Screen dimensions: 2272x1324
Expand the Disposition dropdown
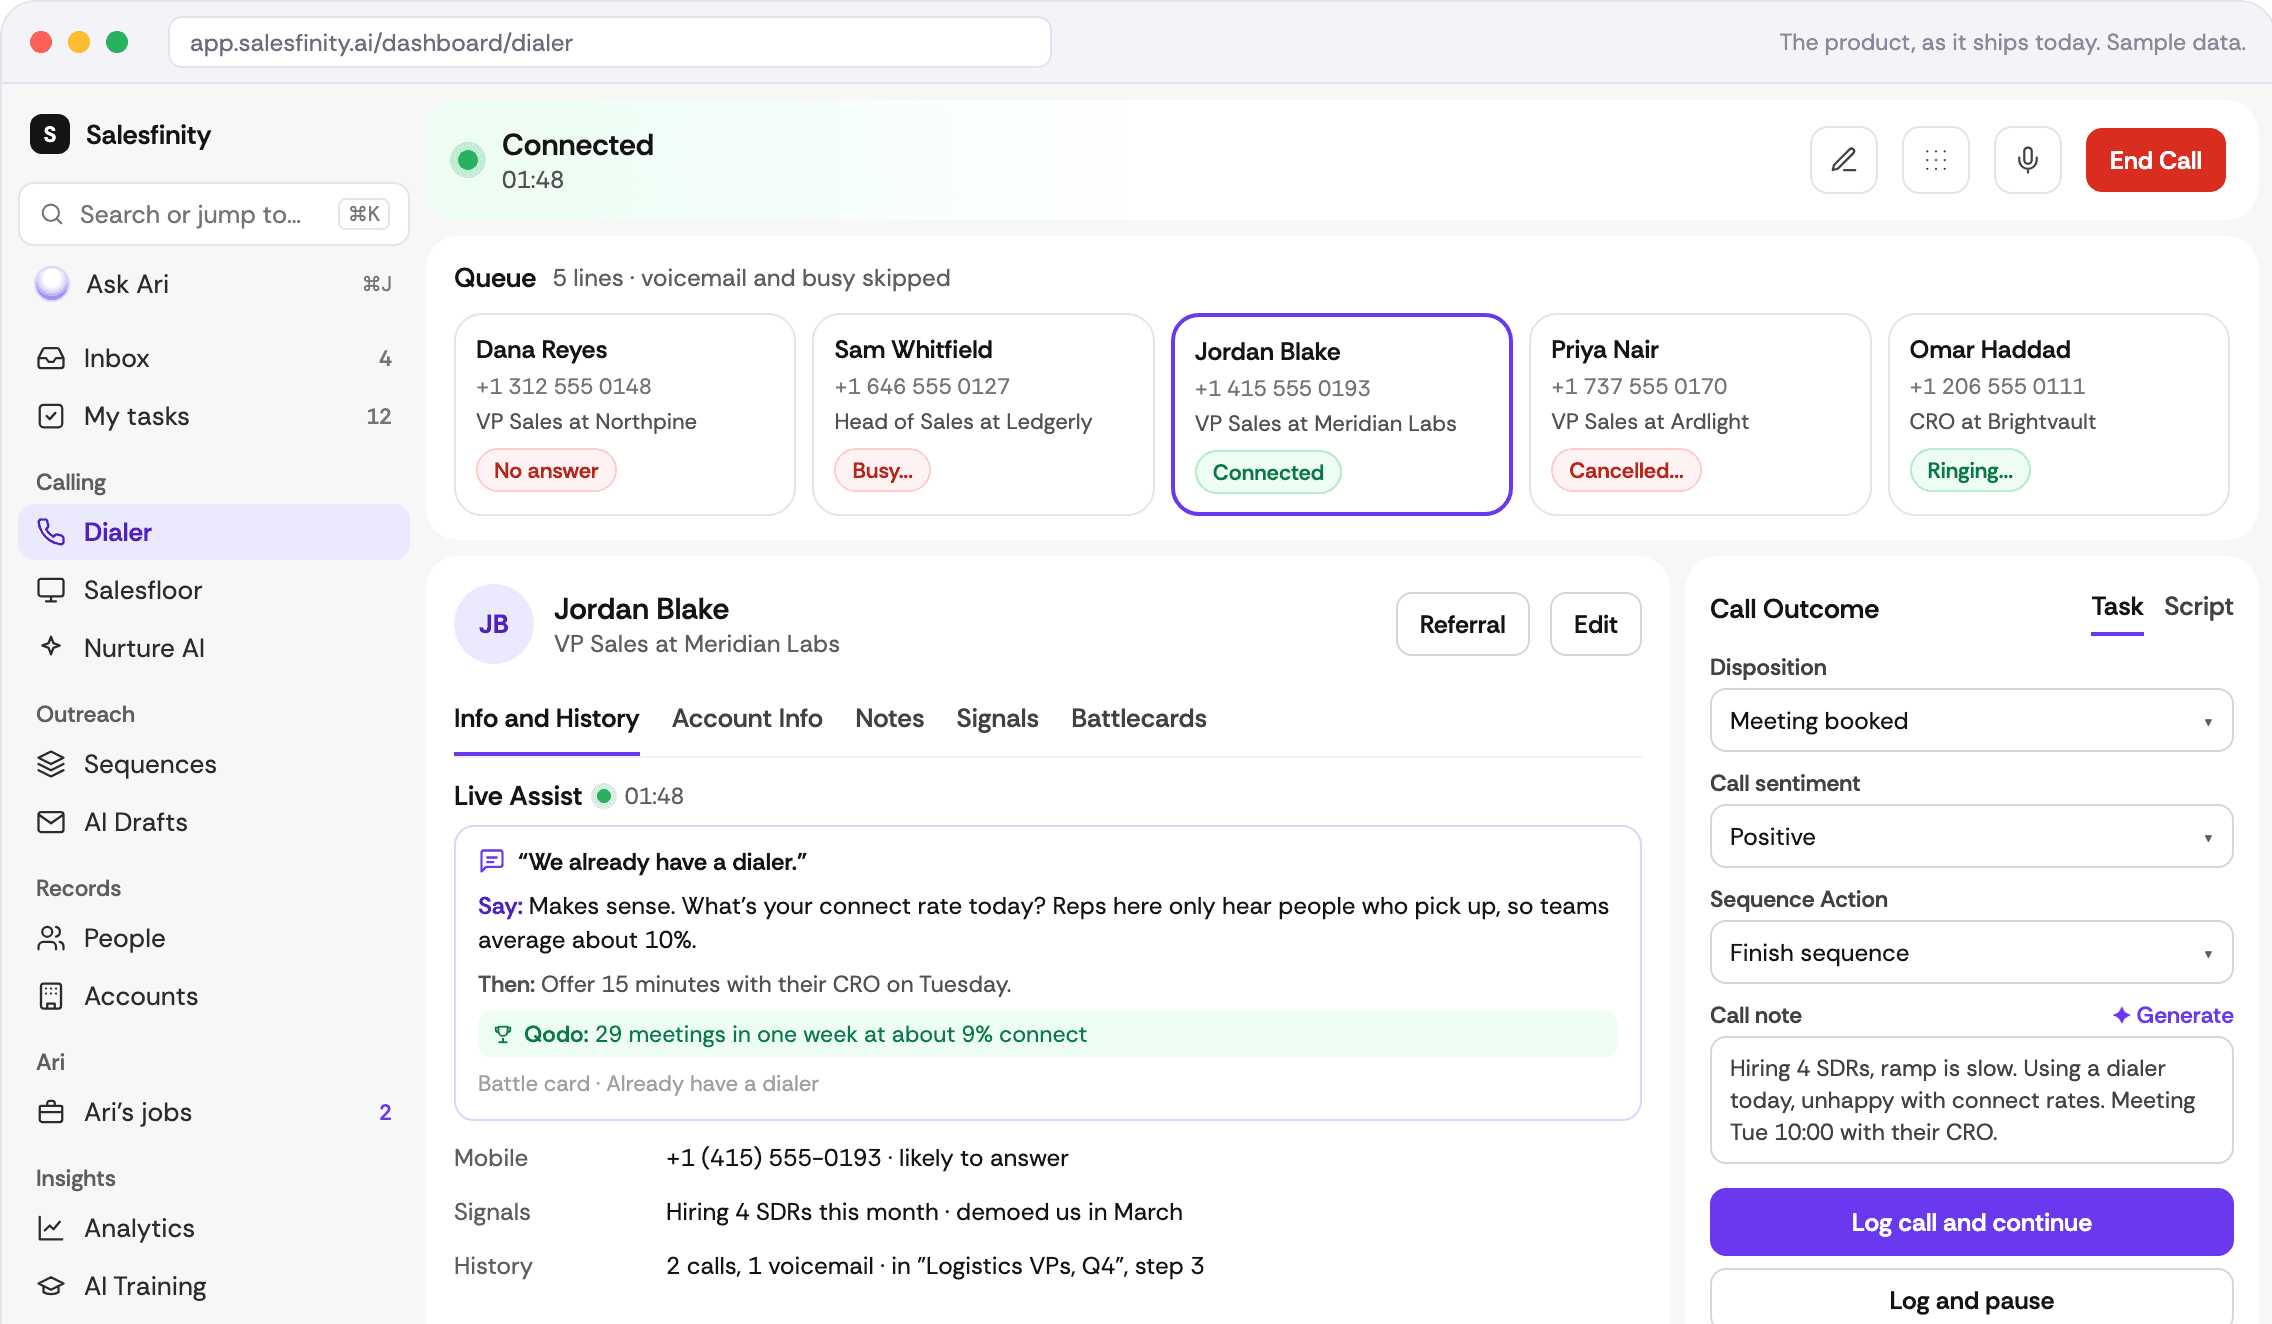[x=1971, y=720]
